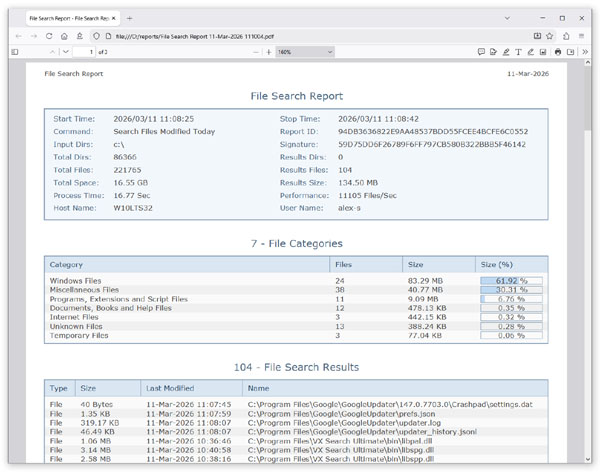Click the Name column header in results
The image size is (600, 472).
click(x=395, y=388)
